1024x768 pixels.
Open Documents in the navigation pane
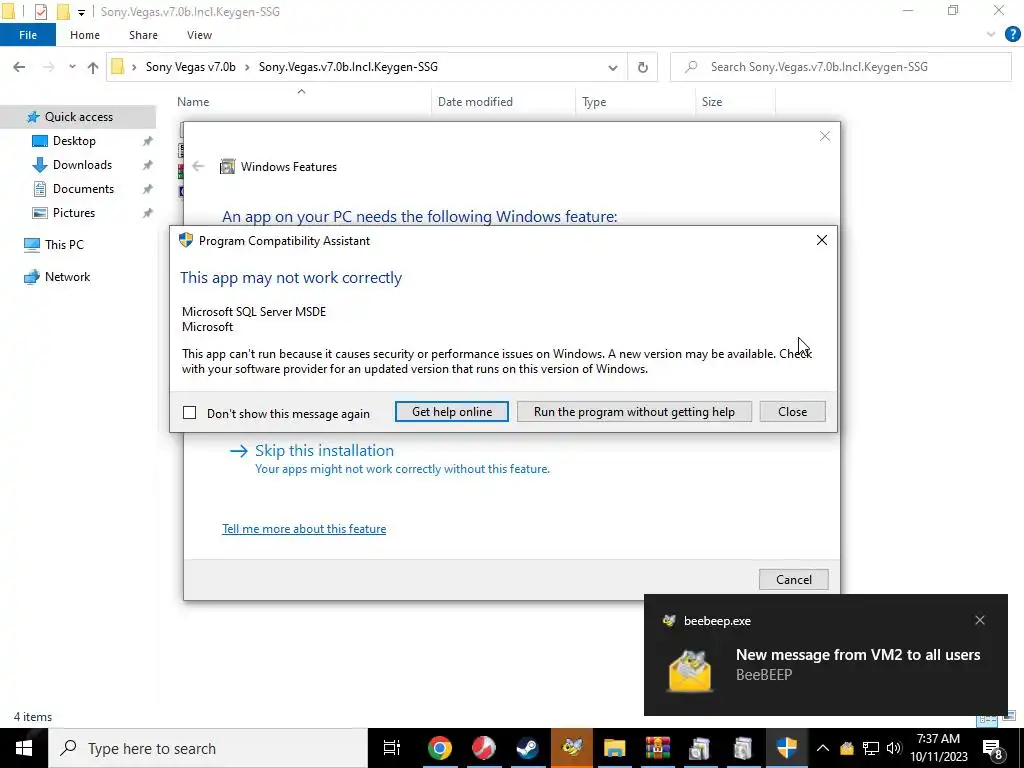(x=83, y=189)
